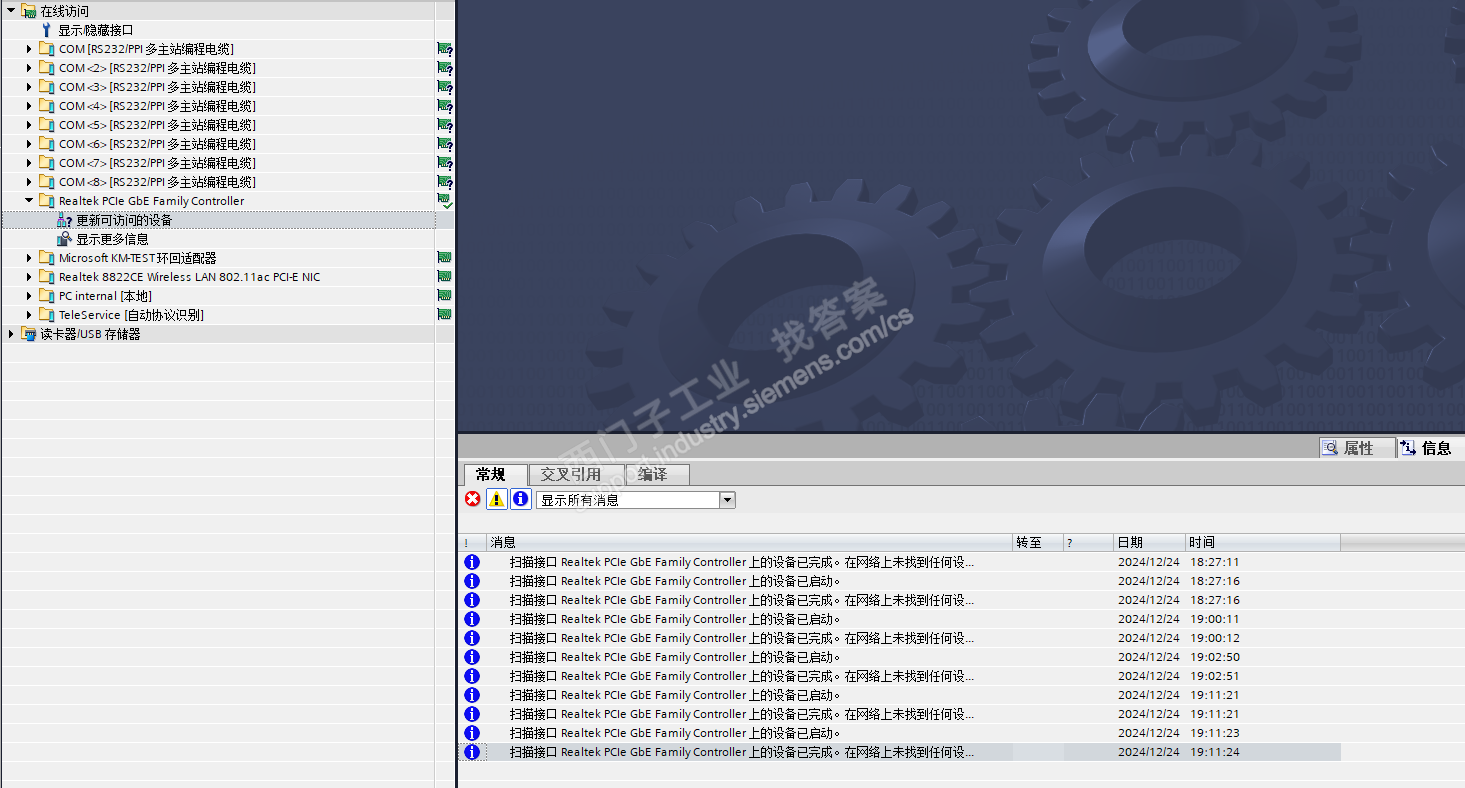This screenshot has height=788, width=1465.
Task: Select the COM <6> folder icon
Action: pyautogui.click(x=46, y=144)
